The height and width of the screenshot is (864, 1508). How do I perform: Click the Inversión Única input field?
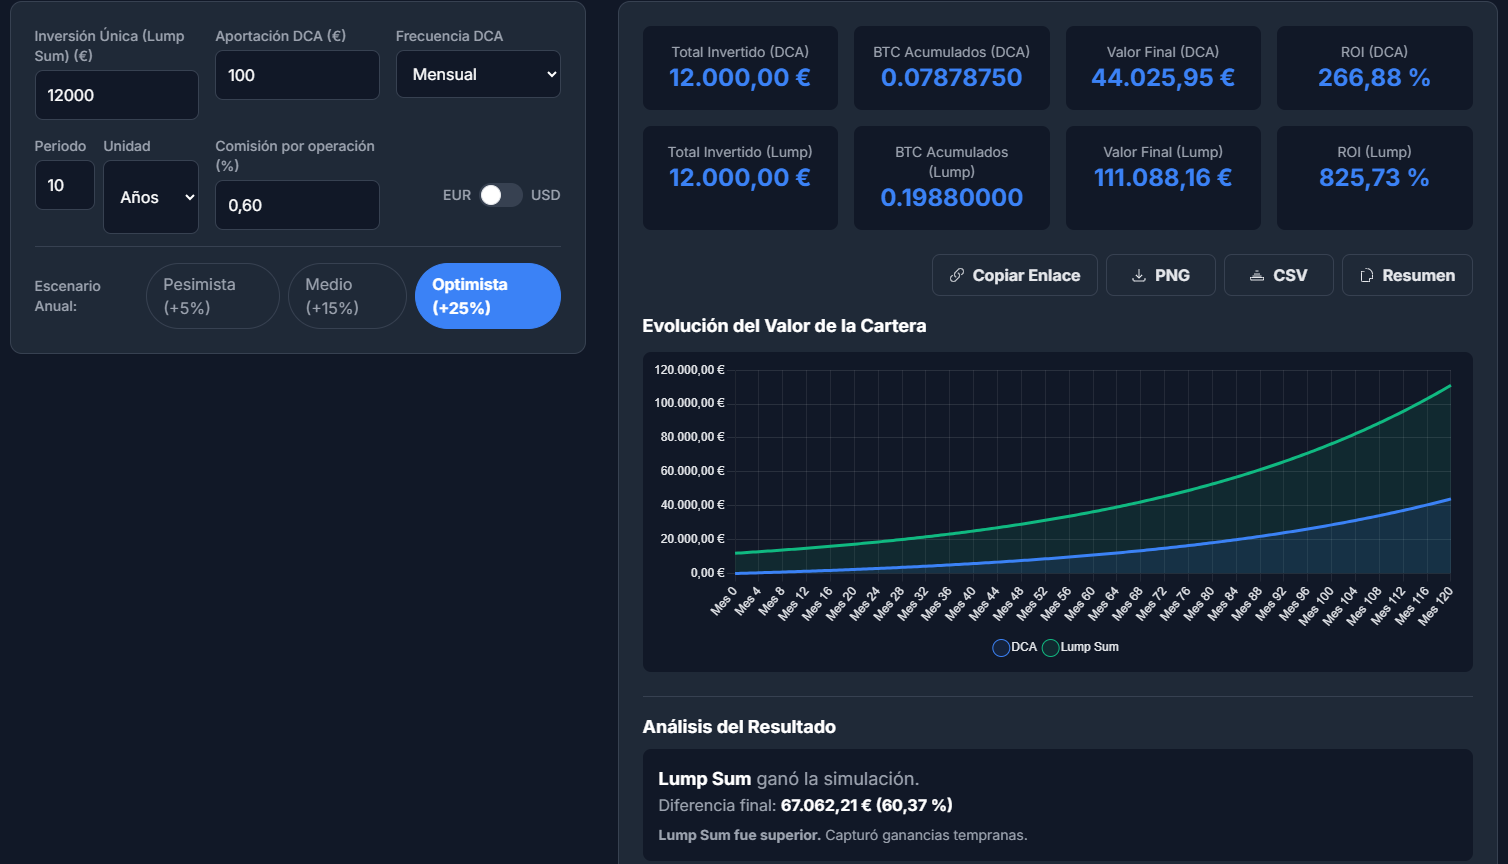(x=116, y=94)
